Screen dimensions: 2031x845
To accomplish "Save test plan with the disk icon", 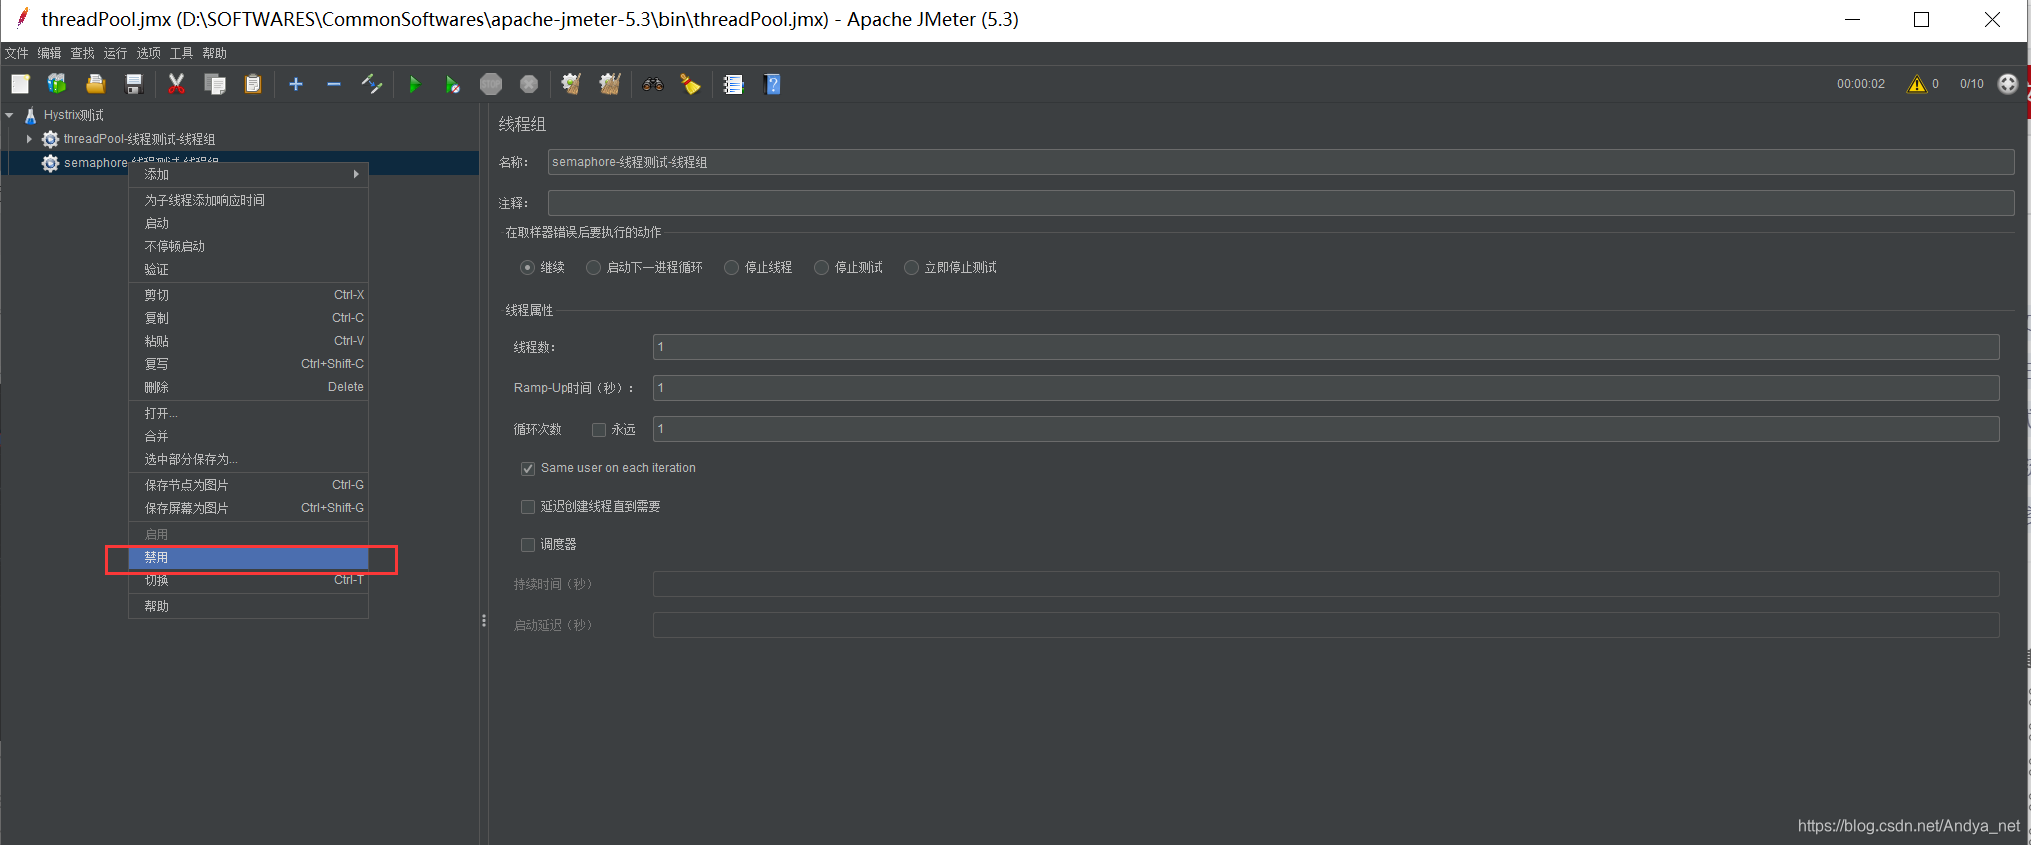I will [x=133, y=84].
